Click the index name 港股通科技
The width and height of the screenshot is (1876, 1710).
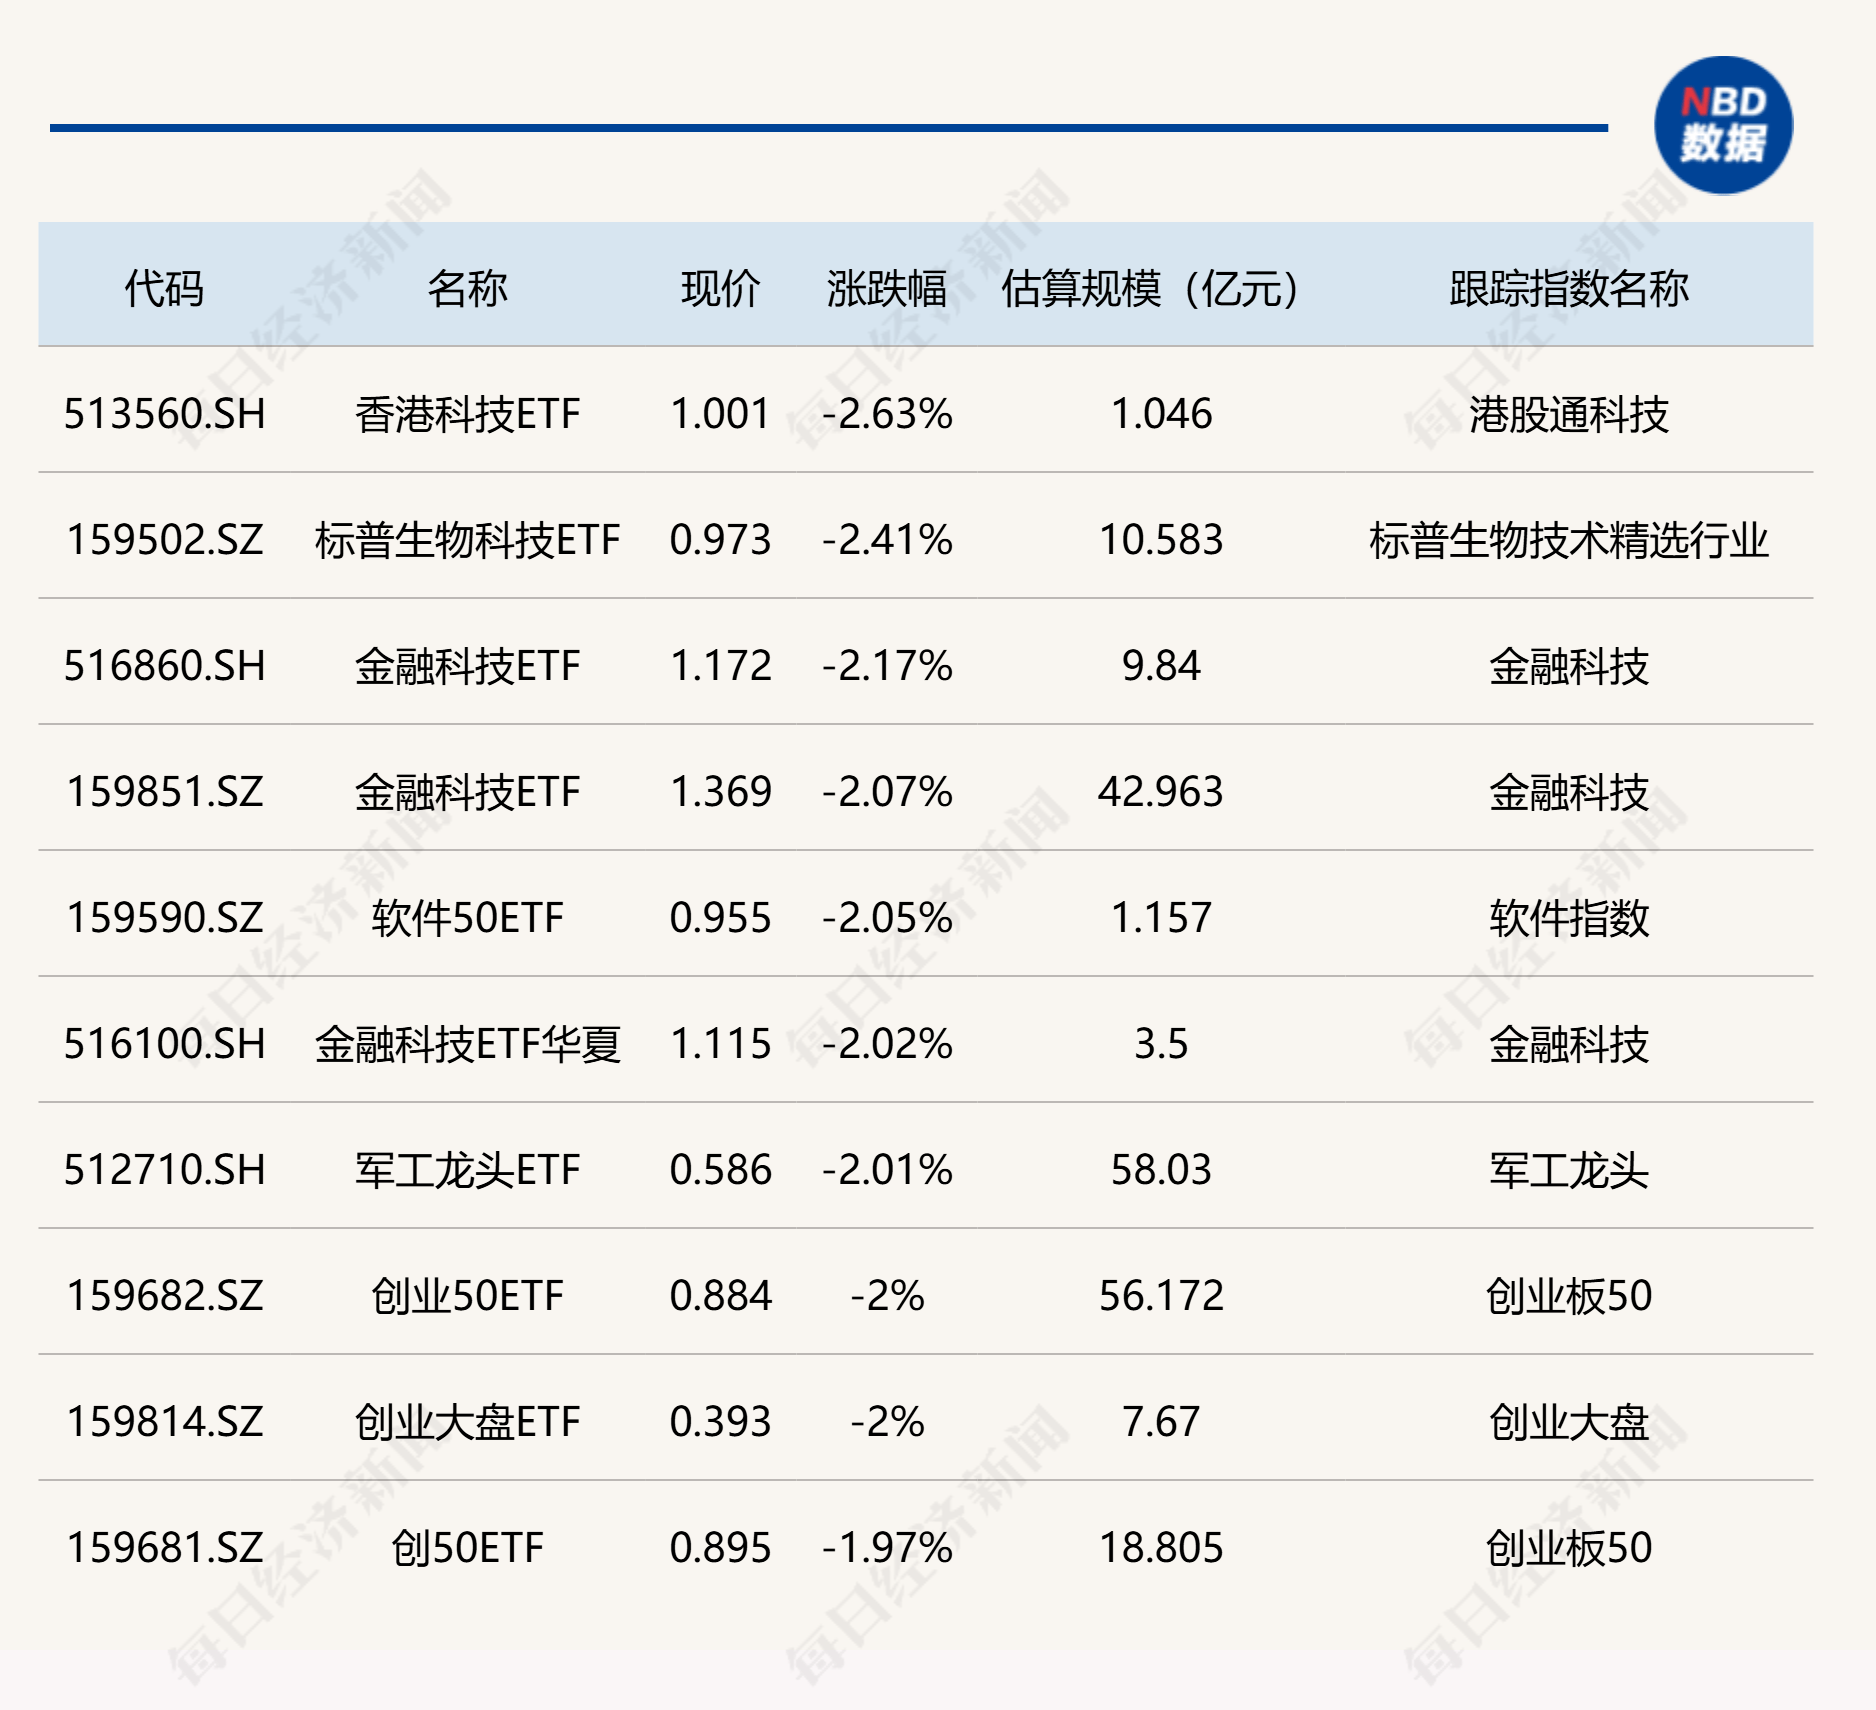pyautogui.click(x=1569, y=414)
